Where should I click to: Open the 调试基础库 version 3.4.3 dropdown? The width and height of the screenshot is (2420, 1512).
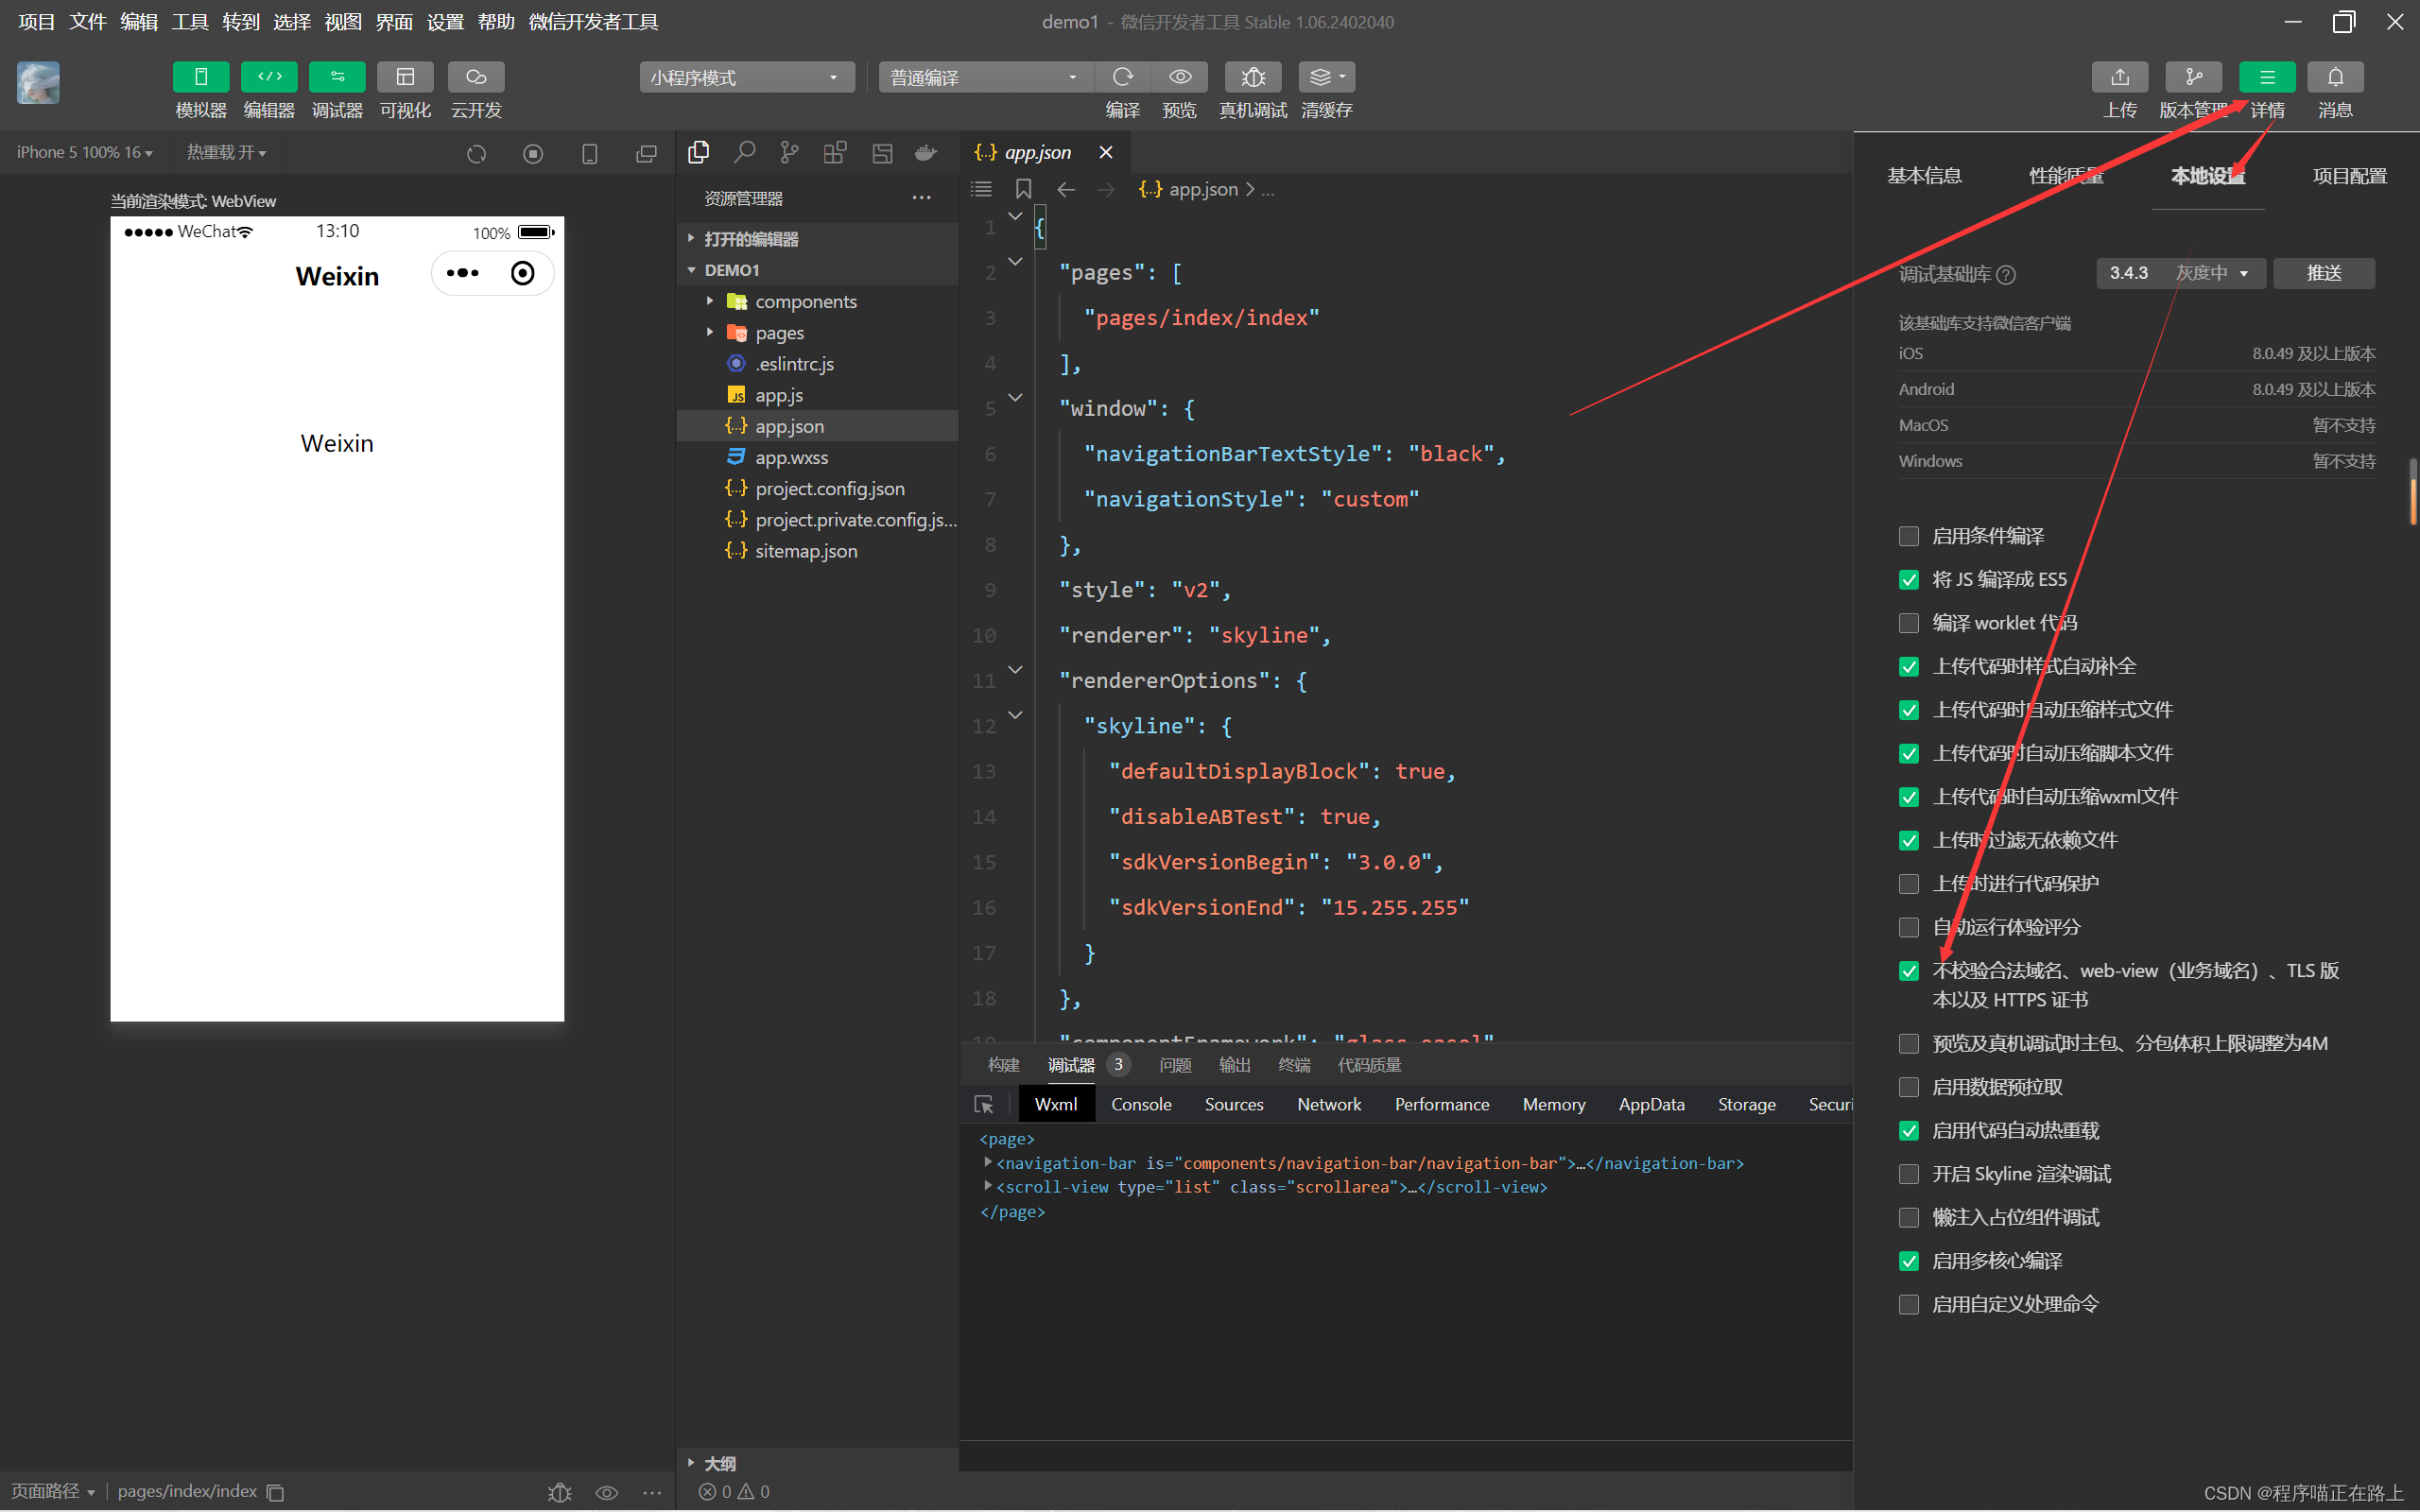[x=2180, y=273]
